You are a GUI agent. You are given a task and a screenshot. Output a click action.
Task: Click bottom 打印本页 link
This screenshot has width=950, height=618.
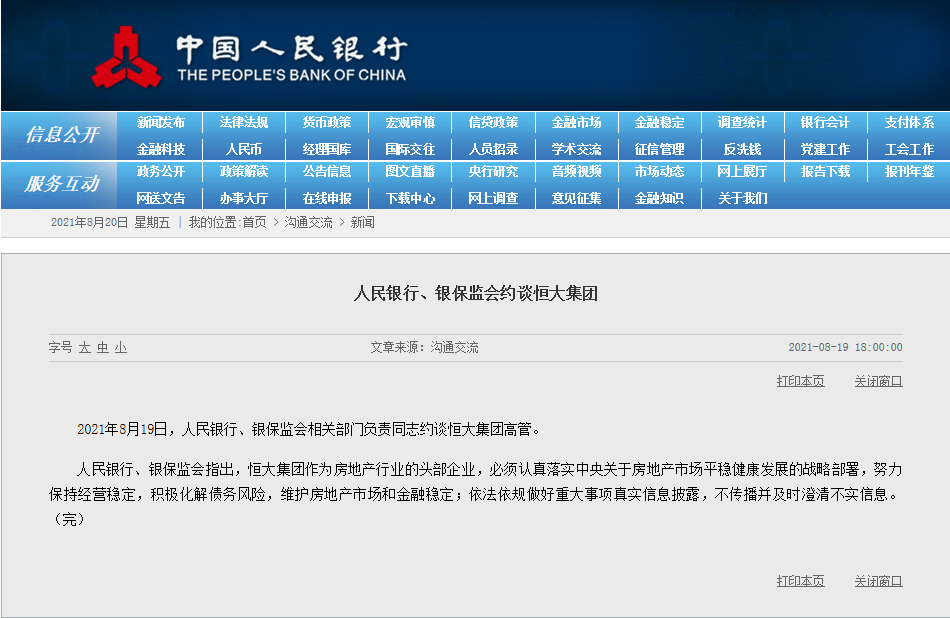pyautogui.click(x=800, y=581)
